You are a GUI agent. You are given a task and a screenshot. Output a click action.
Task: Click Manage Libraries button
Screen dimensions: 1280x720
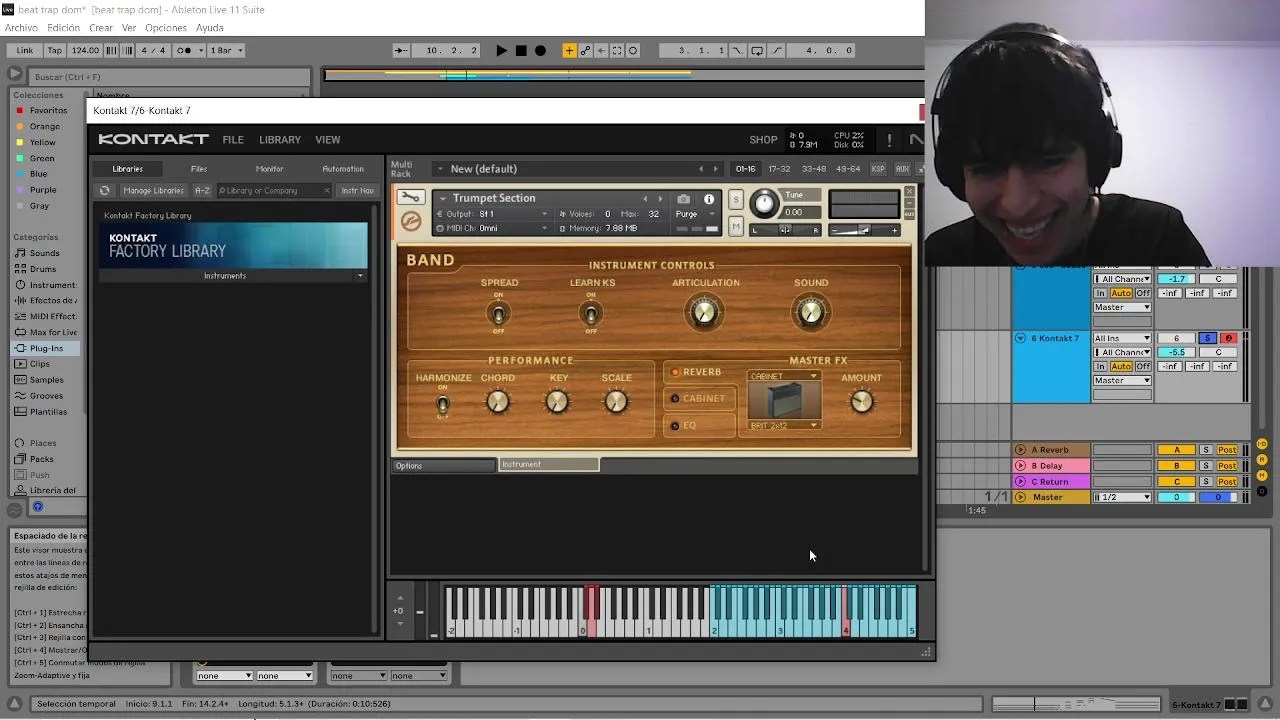[153, 190]
